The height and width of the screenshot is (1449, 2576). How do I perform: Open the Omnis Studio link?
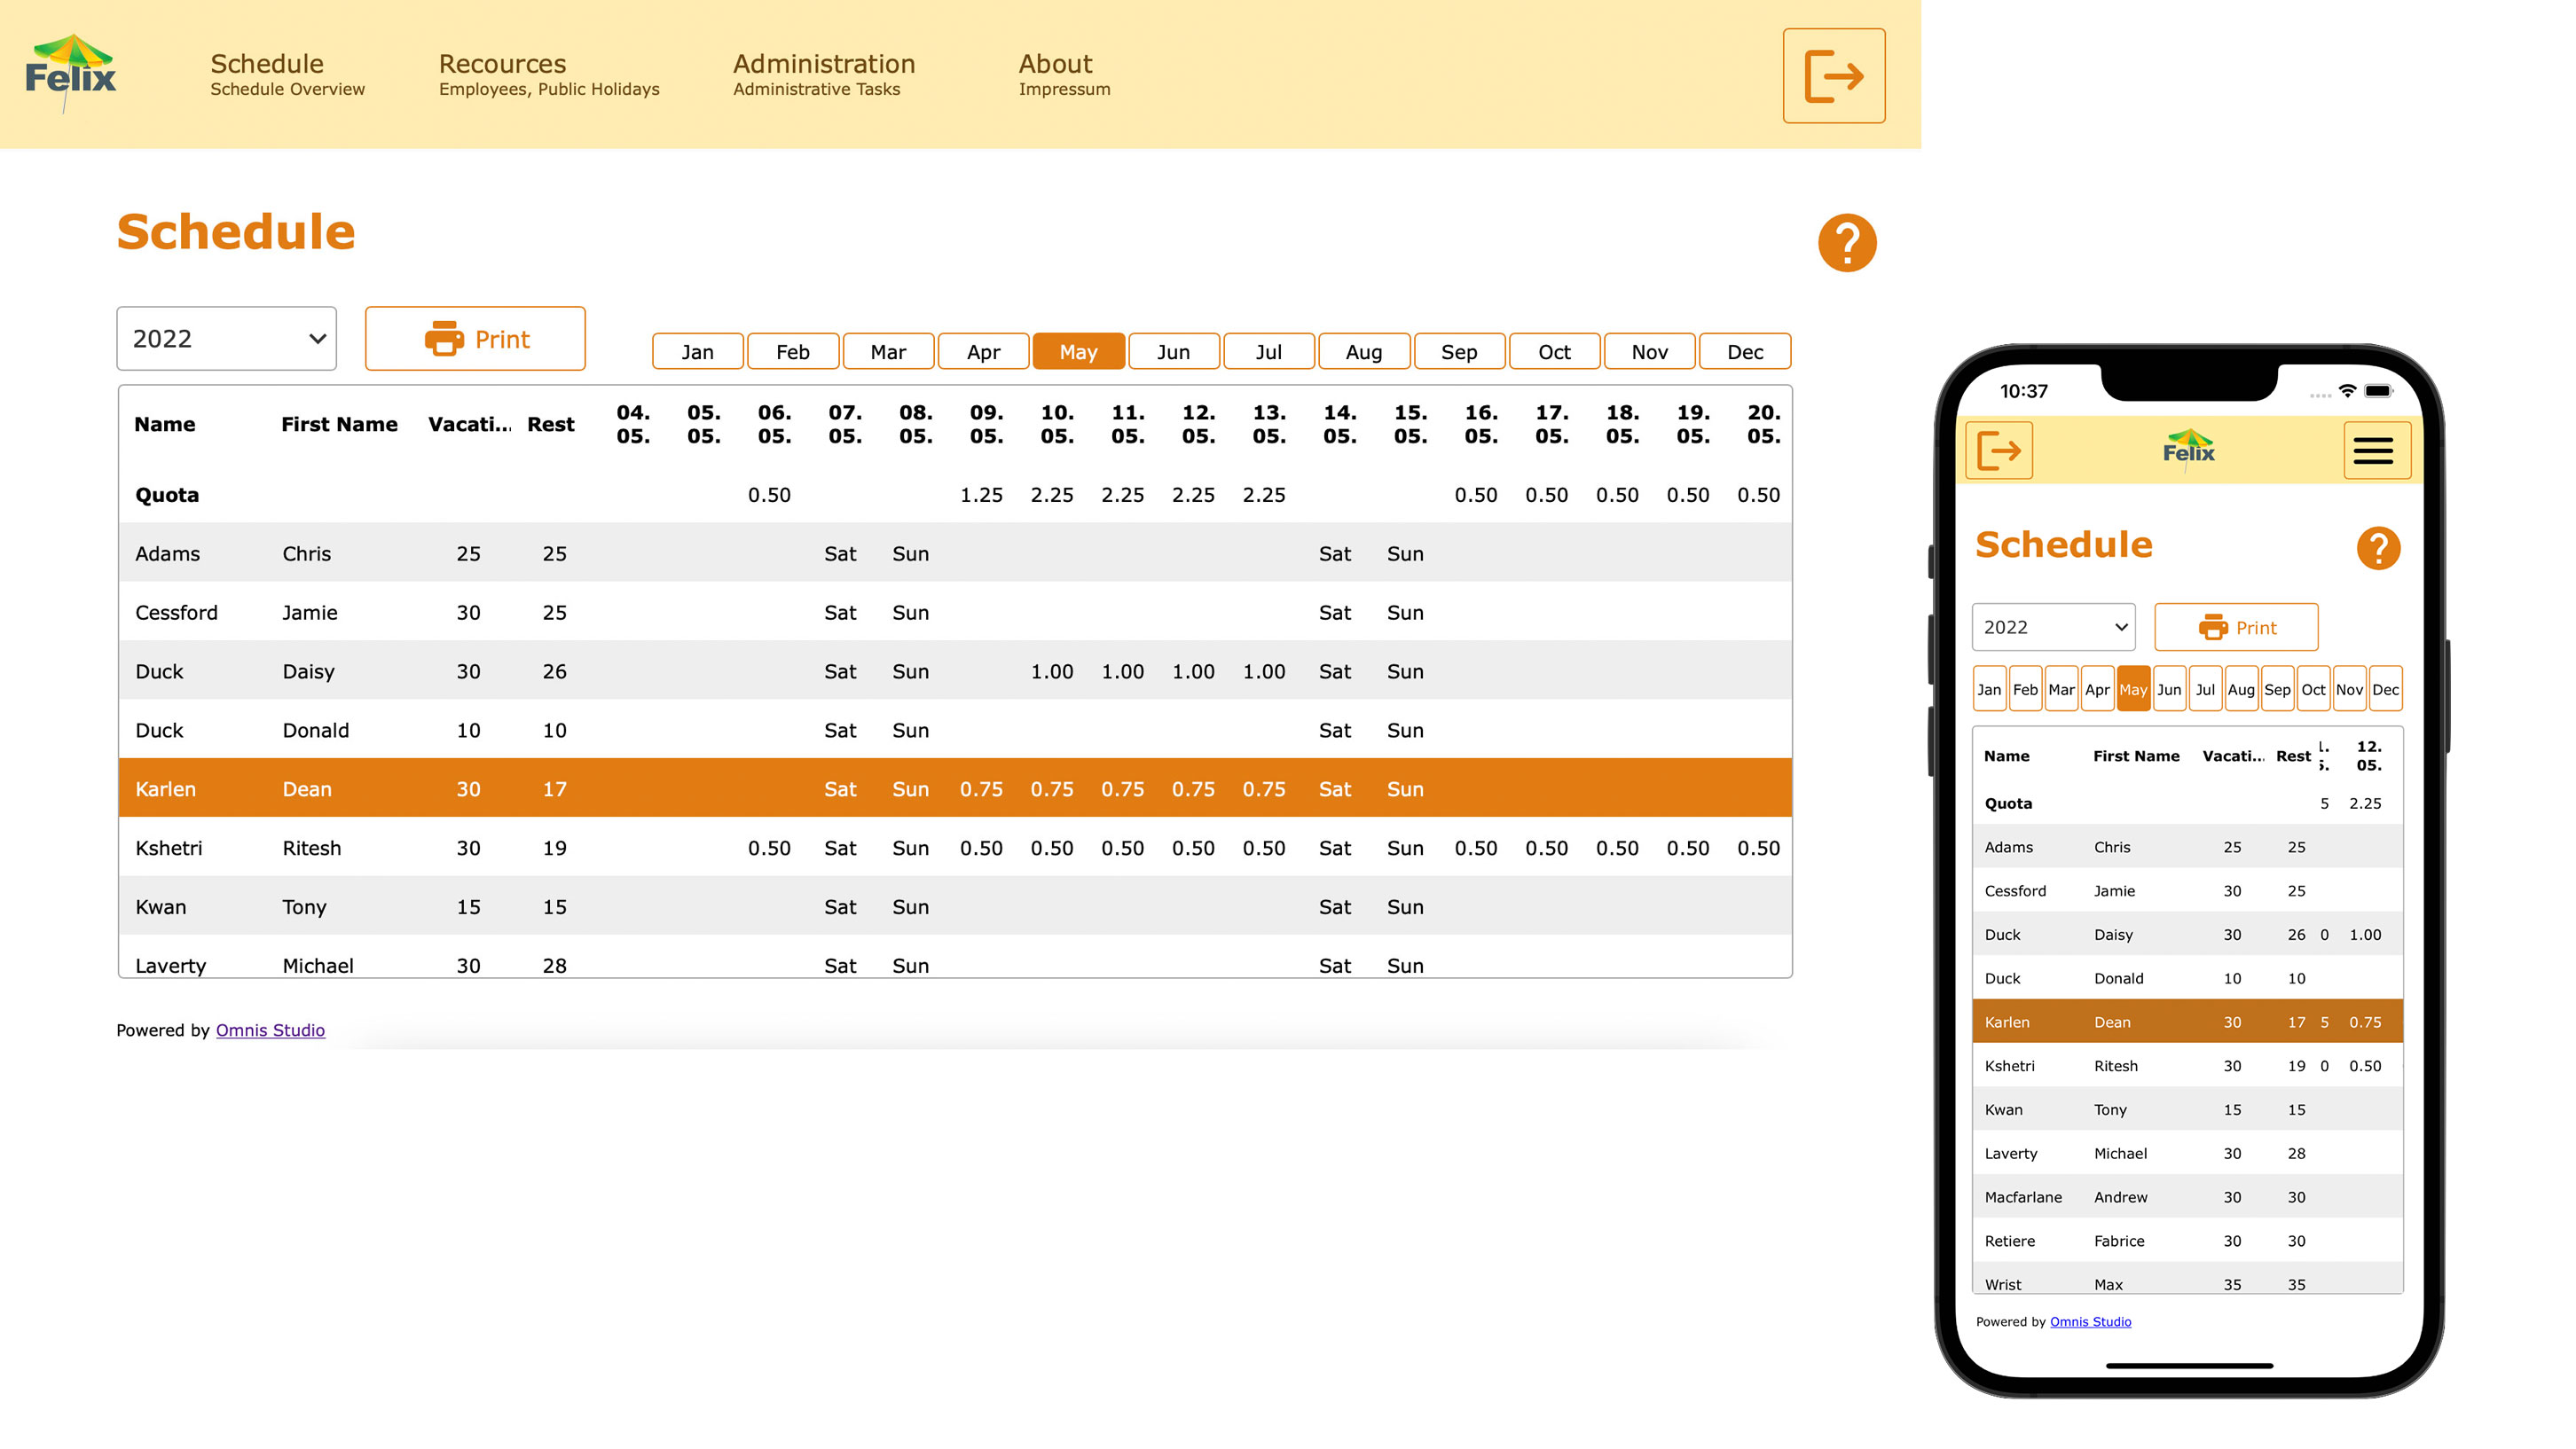point(270,1030)
